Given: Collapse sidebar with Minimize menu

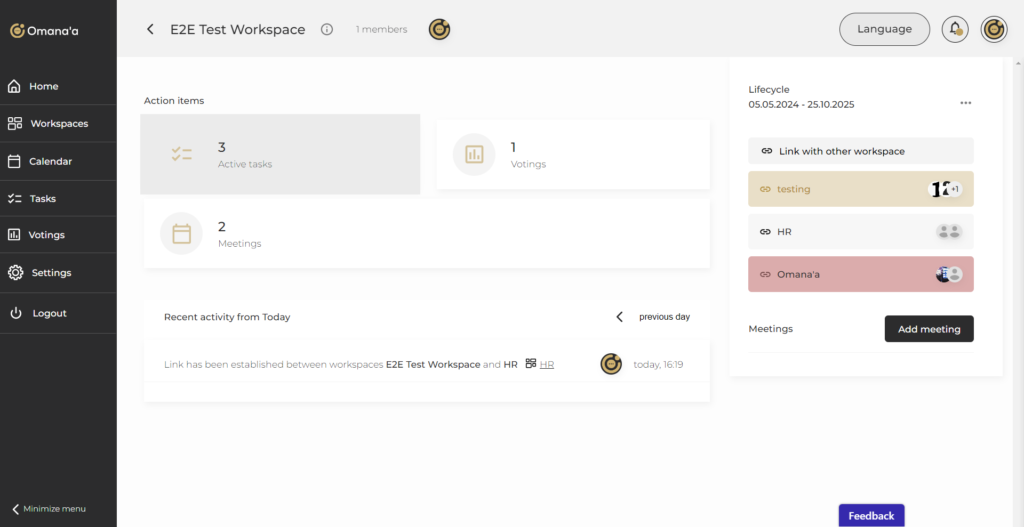Looking at the screenshot, I should coord(49,509).
